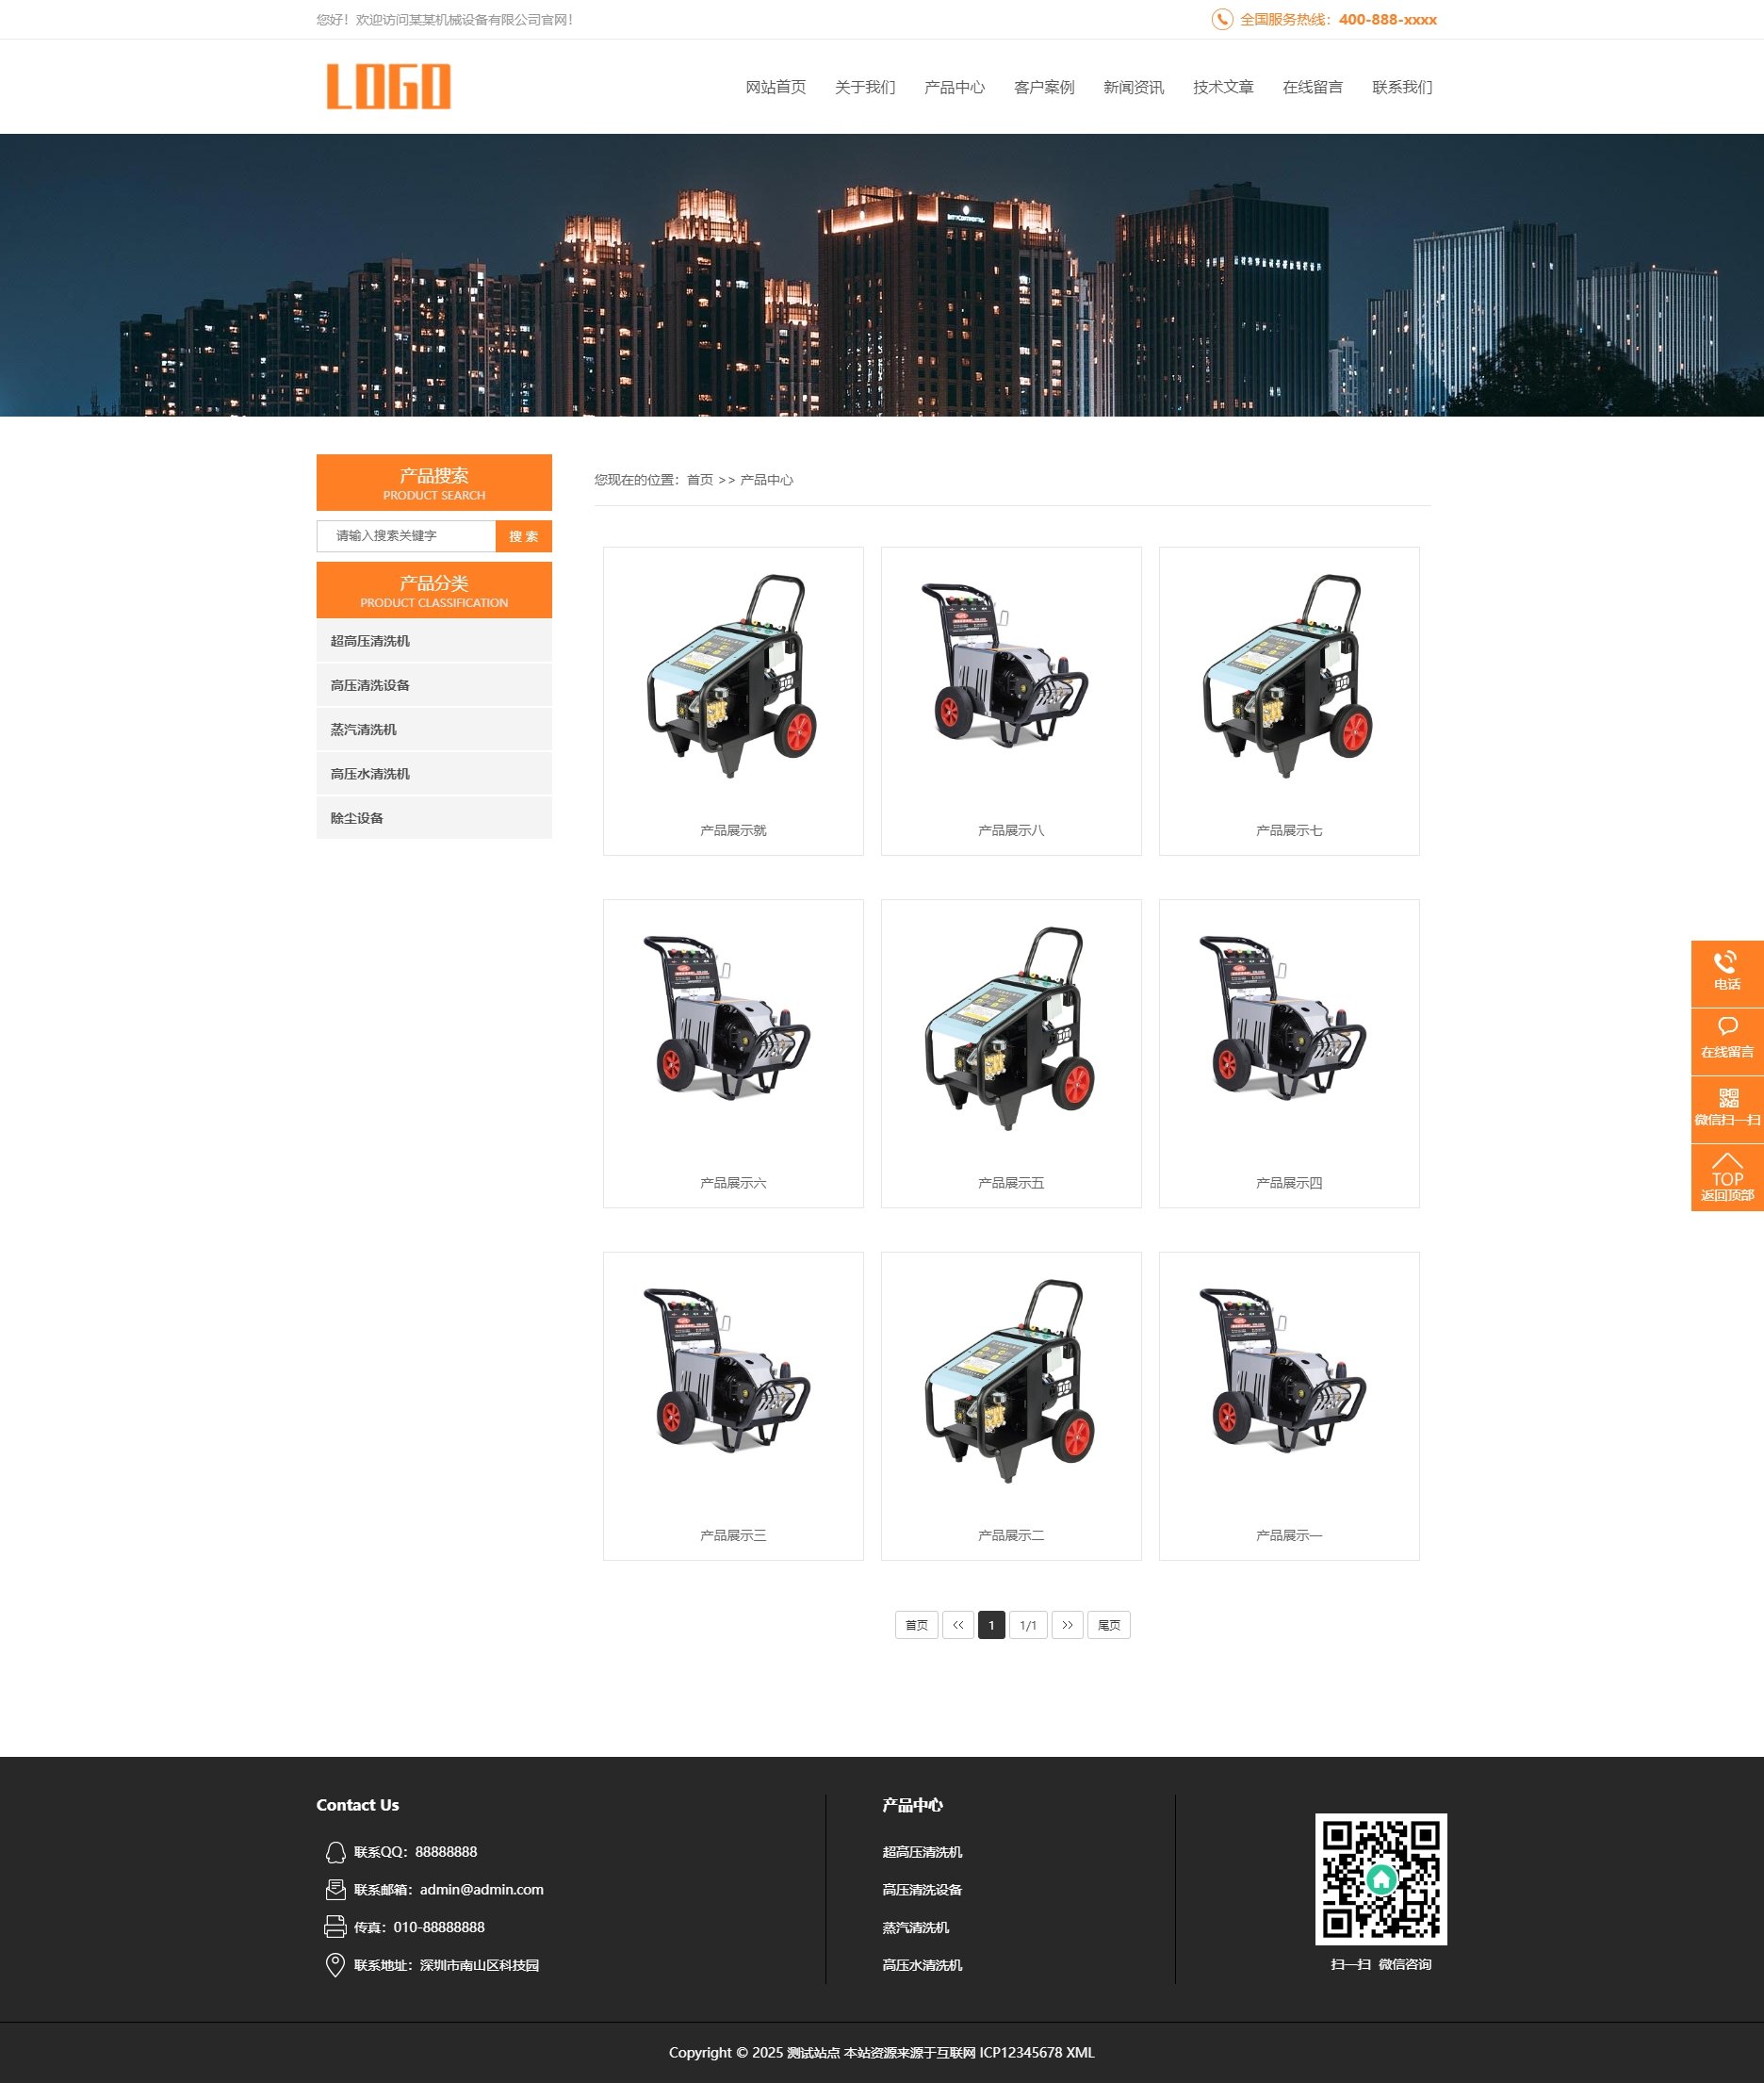Jump to 尾页 last page button
Image resolution: width=1764 pixels, height=2083 pixels.
[1108, 1625]
